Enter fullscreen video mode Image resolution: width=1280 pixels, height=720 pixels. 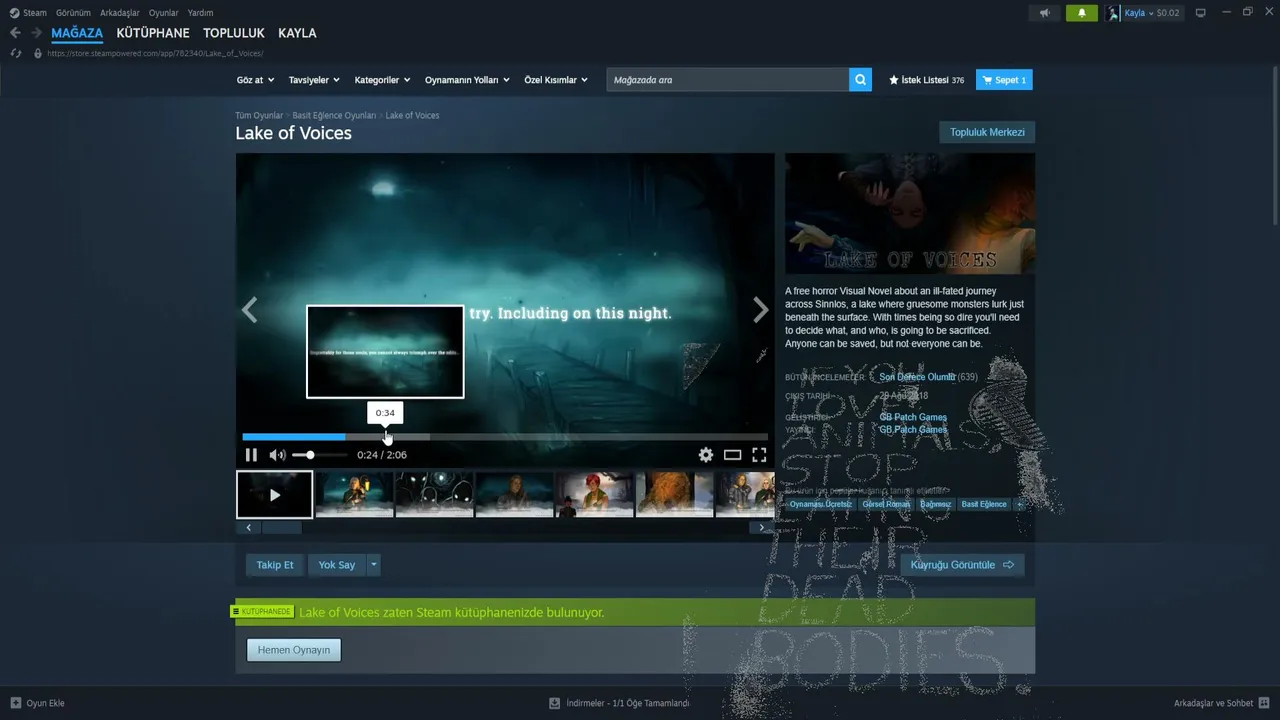759,455
